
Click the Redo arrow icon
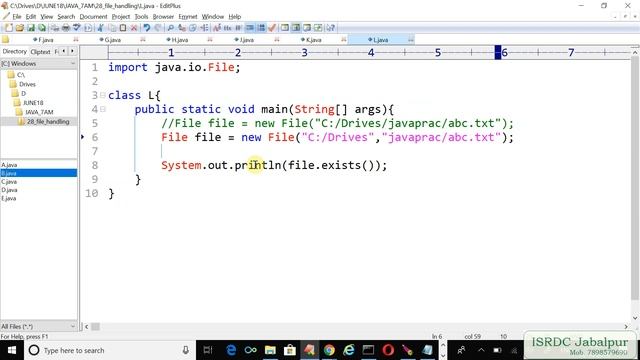(x=158, y=28)
